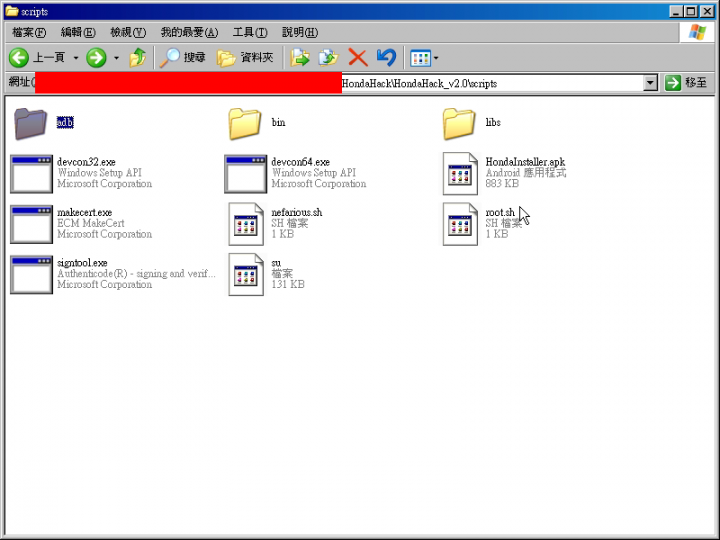Select the libs folder icon

459,124
